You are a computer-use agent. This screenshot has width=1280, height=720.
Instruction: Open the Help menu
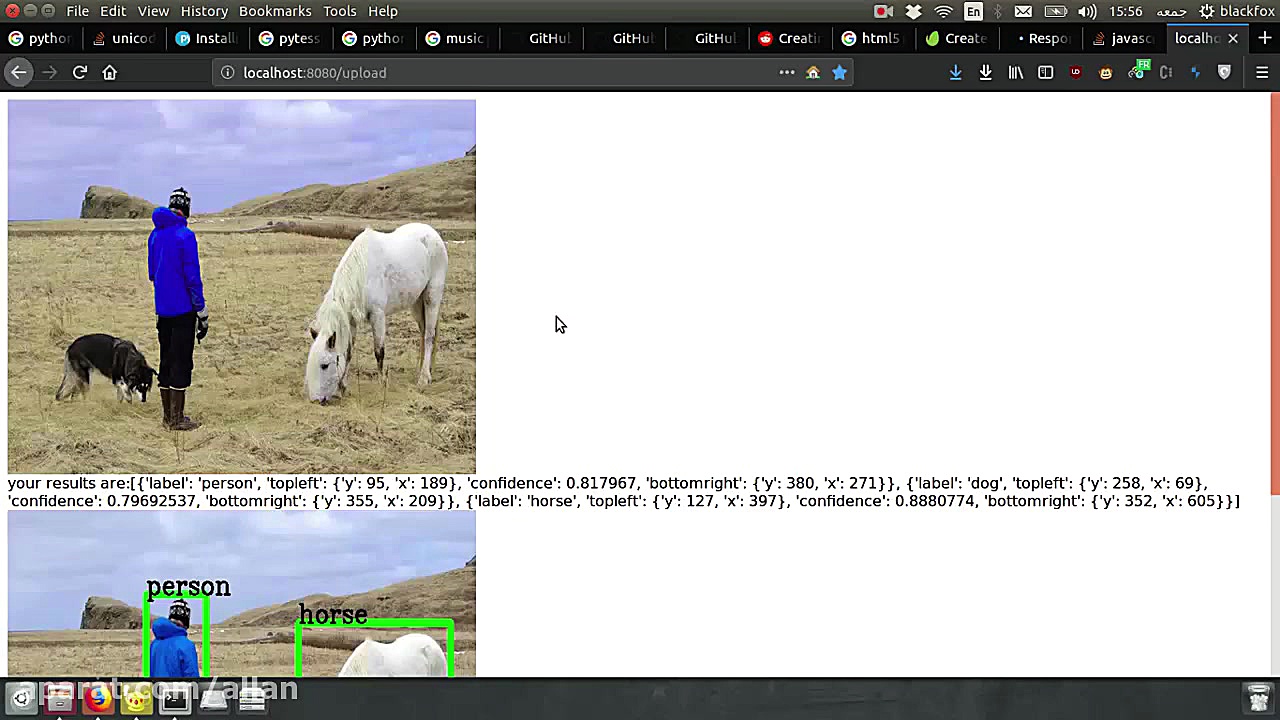[383, 11]
